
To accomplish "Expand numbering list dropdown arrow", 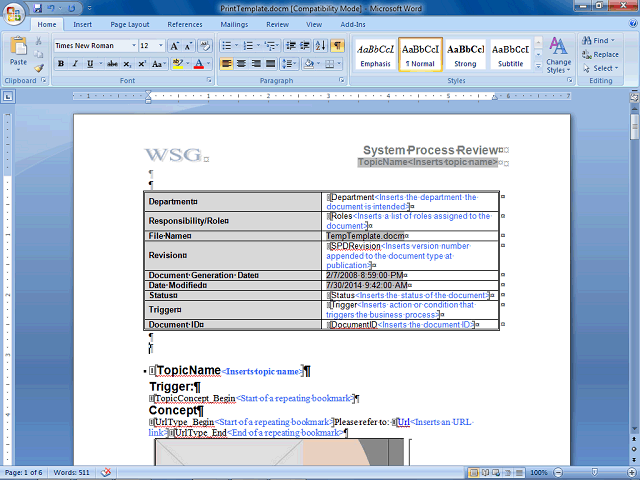I will coord(258,45).
